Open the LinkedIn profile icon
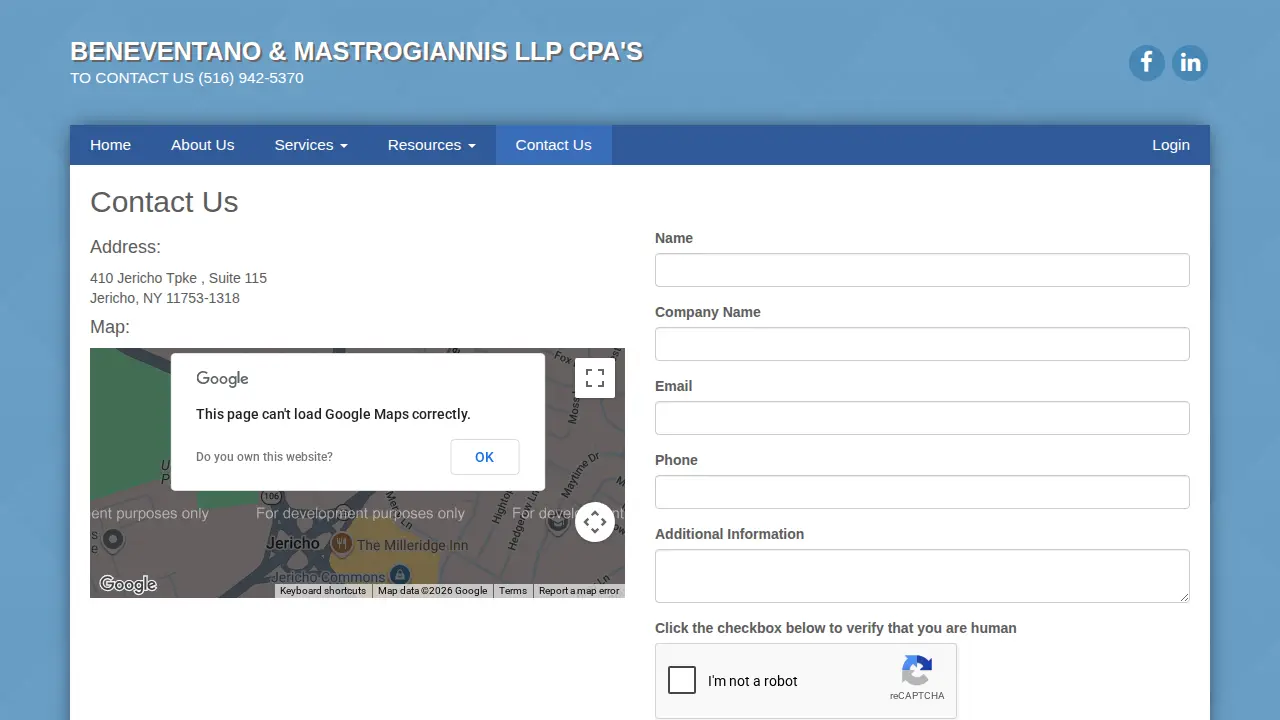The image size is (1280, 720). coord(1190,63)
